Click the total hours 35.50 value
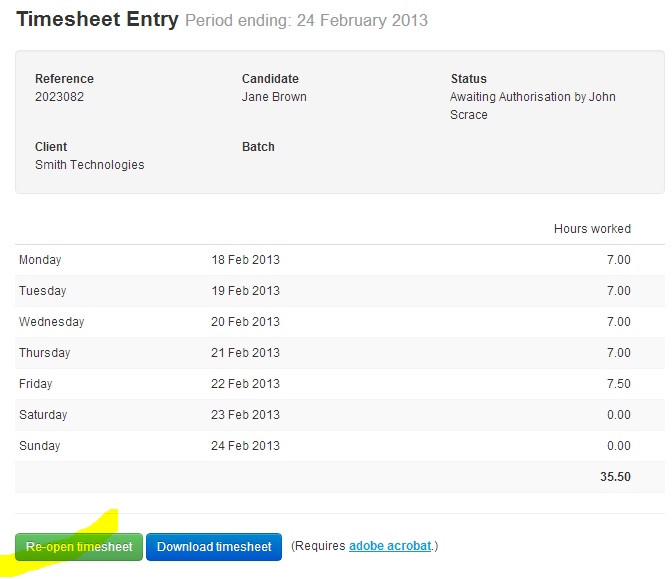This screenshot has width=672, height=579. (x=615, y=477)
